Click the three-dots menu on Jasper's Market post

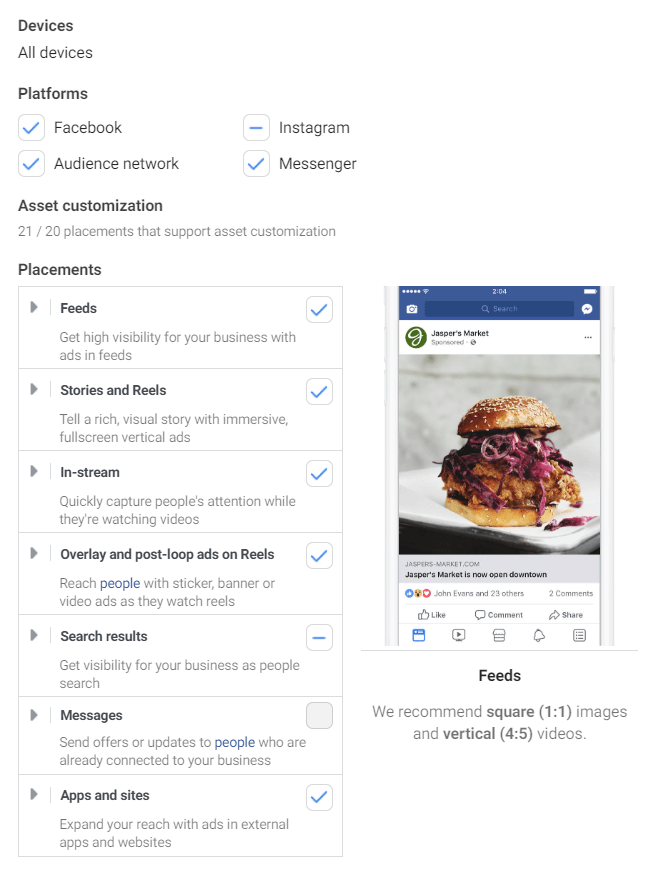click(588, 337)
